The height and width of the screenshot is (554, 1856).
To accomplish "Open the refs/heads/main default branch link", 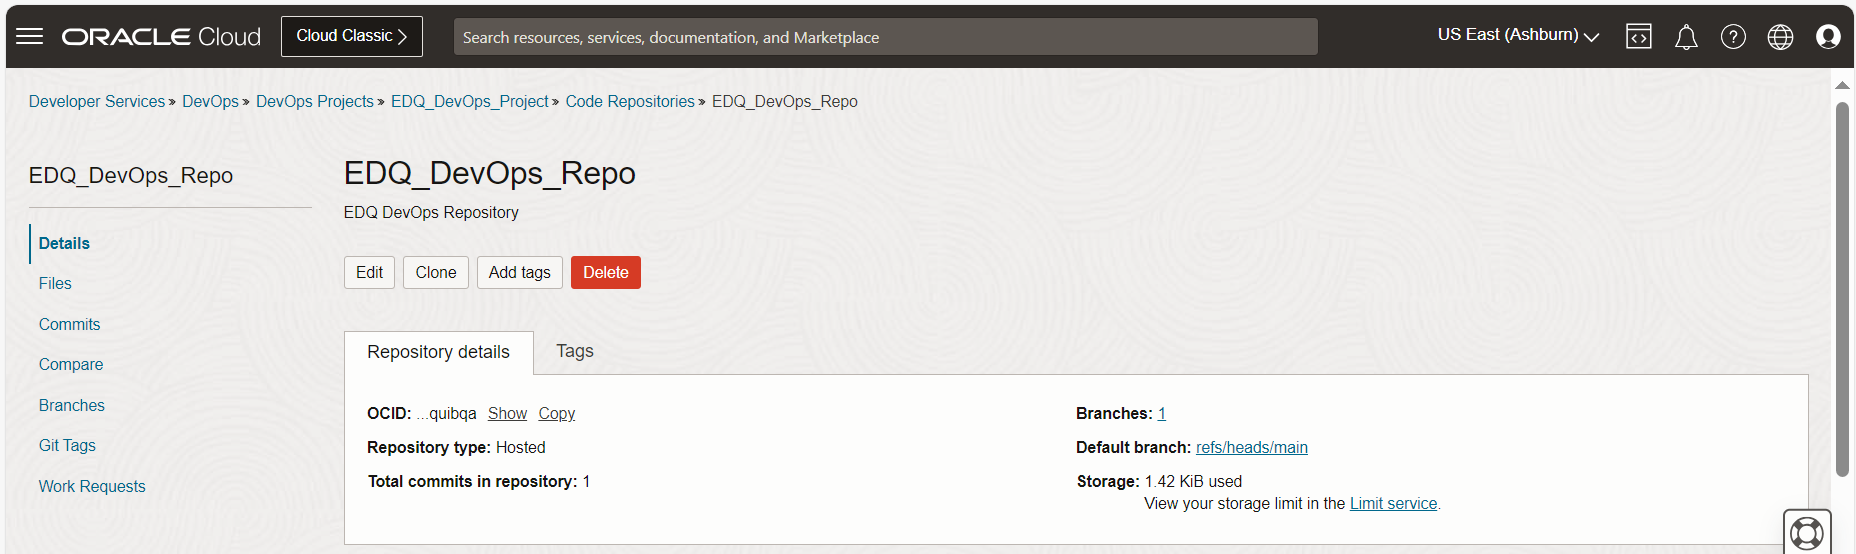I will click(1251, 448).
